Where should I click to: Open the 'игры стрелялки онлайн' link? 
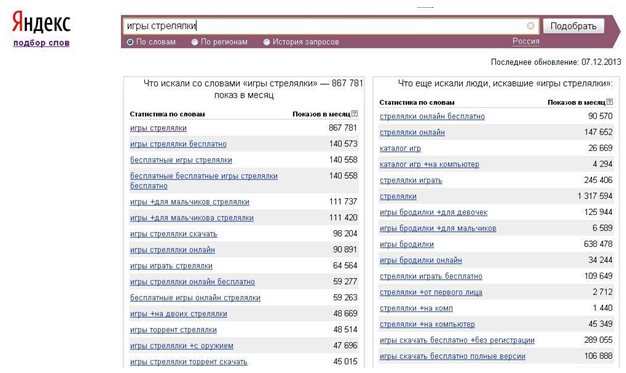pyautogui.click(x=172, y=250)
